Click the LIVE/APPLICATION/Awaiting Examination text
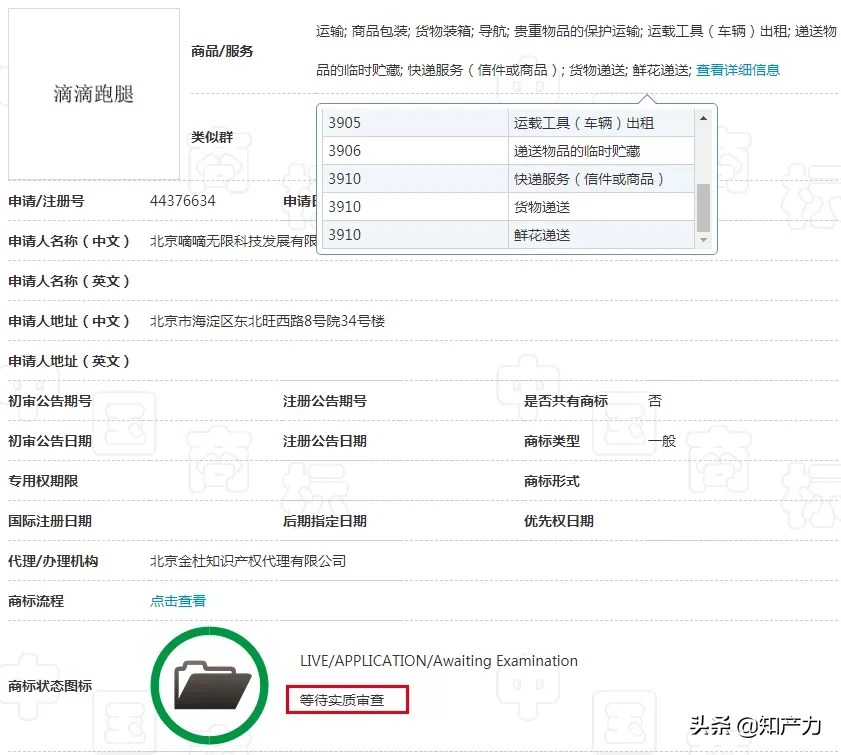 coord(439,661)
